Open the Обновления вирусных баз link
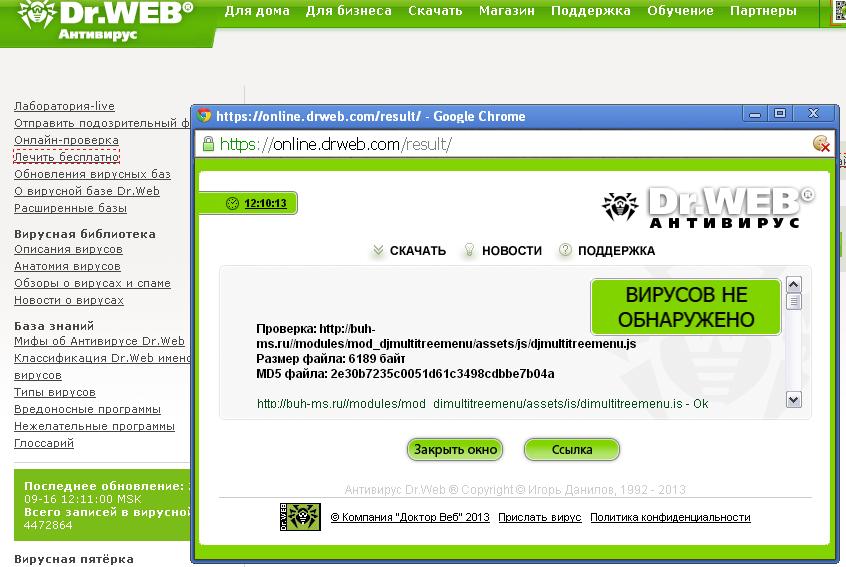This screenshot has height=567, width=846. click(92, 174)
